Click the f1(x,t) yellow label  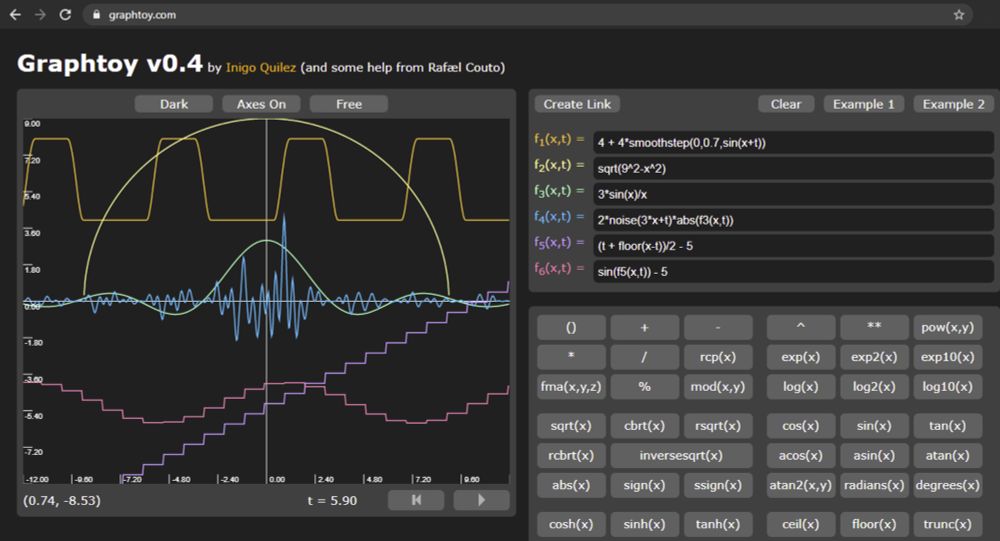click(559, 140)
